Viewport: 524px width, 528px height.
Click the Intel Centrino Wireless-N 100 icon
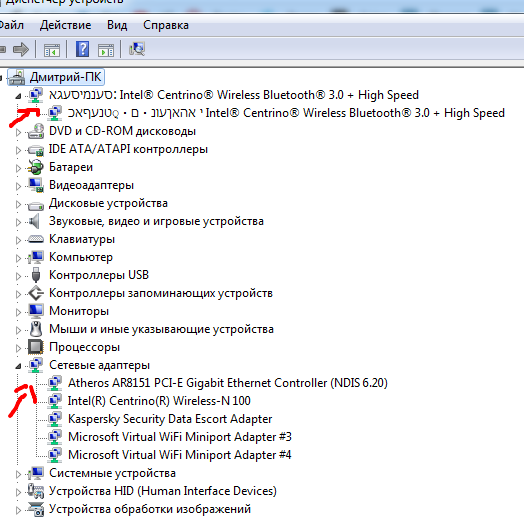click(x=55, y=401)
